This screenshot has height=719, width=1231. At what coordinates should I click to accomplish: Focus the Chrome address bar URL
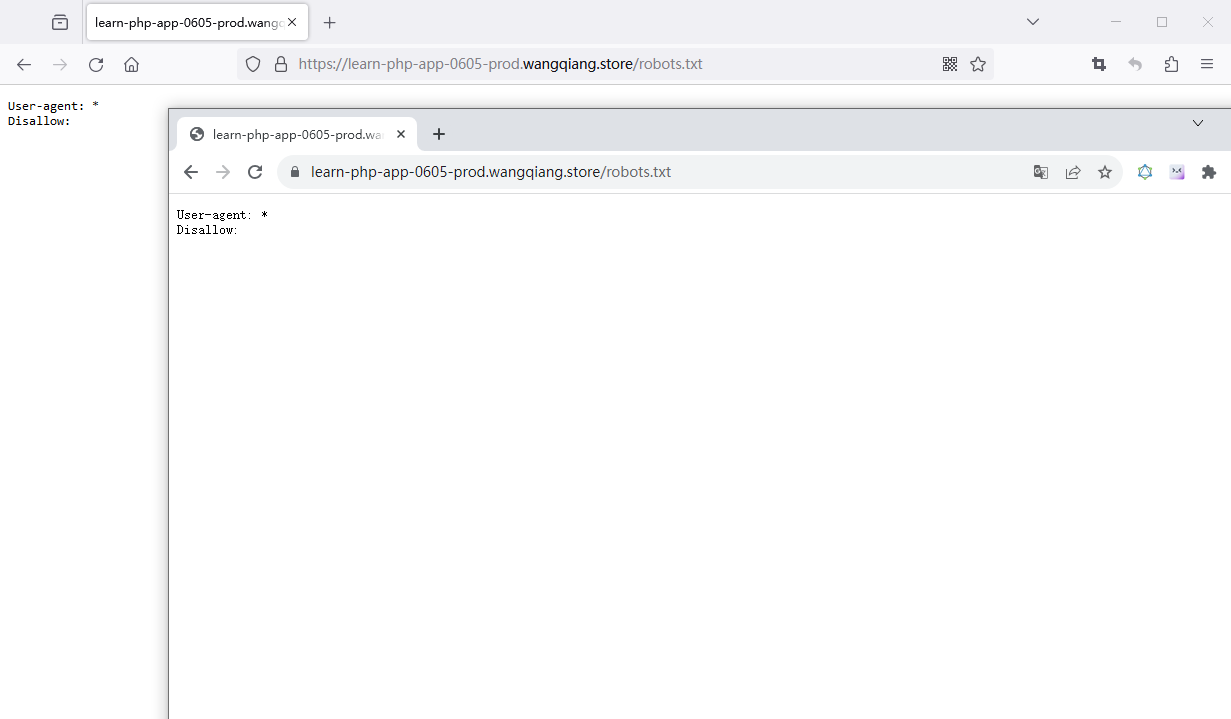[x=491, y=172]
